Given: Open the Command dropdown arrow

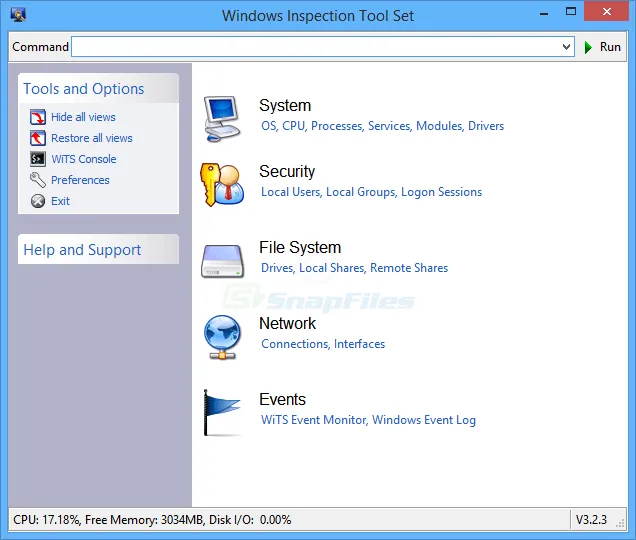Looking at the screenshot, I should 567,47.
